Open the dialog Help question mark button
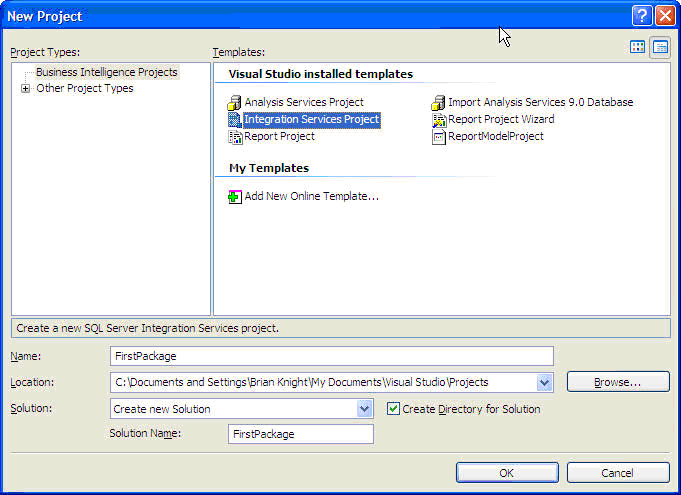This screenshot has height=495, width=681. (x=641, y=16)
